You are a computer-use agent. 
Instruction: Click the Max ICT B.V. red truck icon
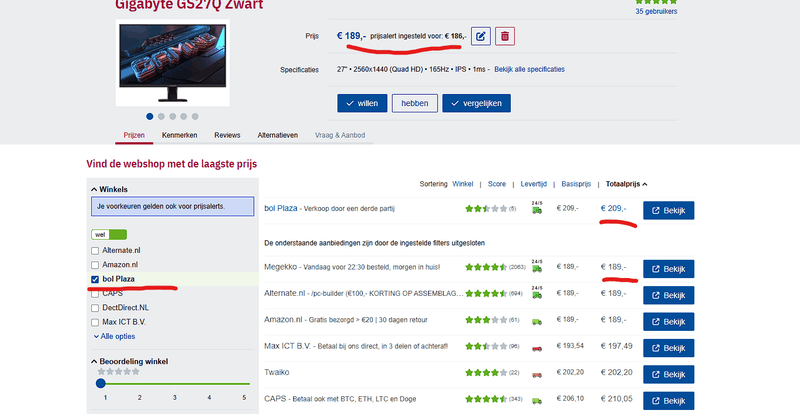(537, 348)
